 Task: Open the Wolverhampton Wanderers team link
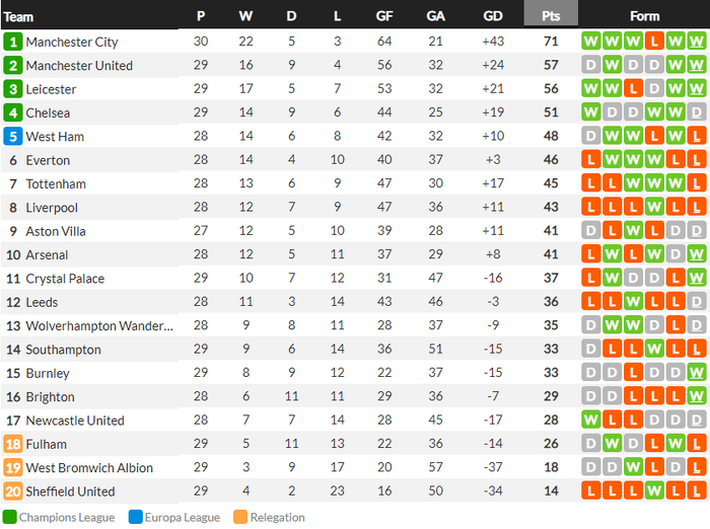(98, 326)
